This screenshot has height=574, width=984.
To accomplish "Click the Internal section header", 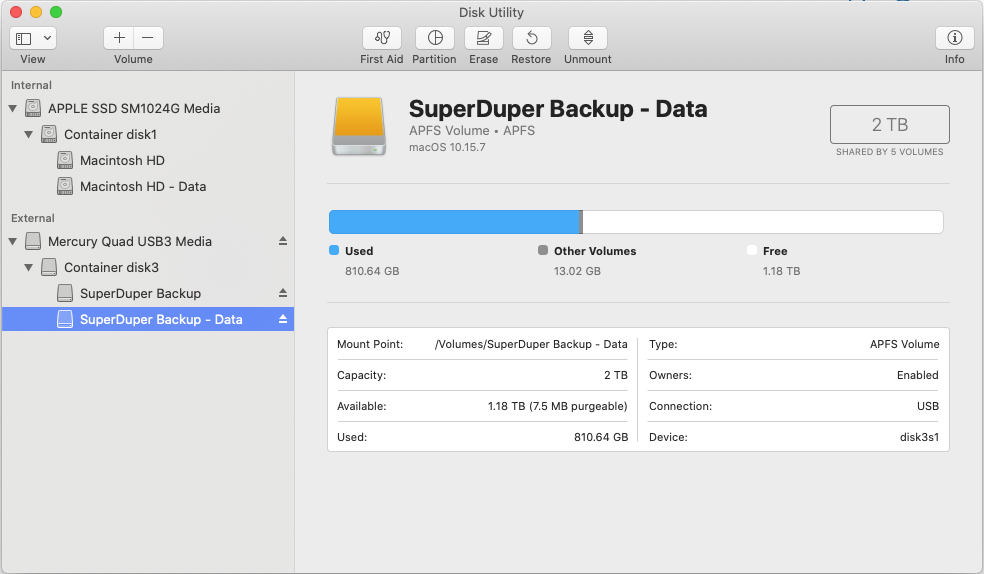I will 31,85.
